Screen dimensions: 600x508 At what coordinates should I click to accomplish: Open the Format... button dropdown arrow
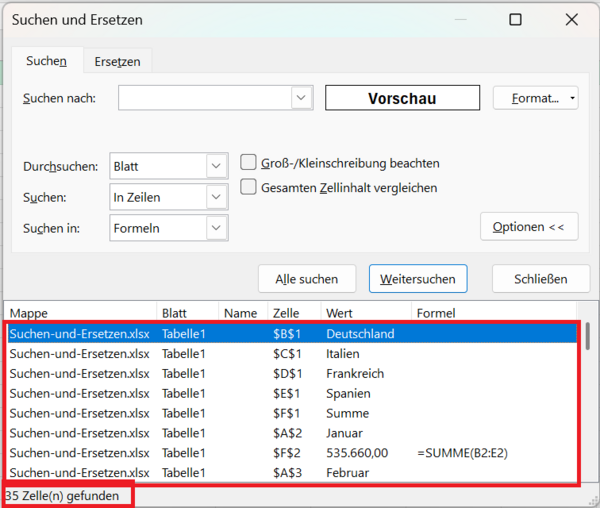pos(571,98)
